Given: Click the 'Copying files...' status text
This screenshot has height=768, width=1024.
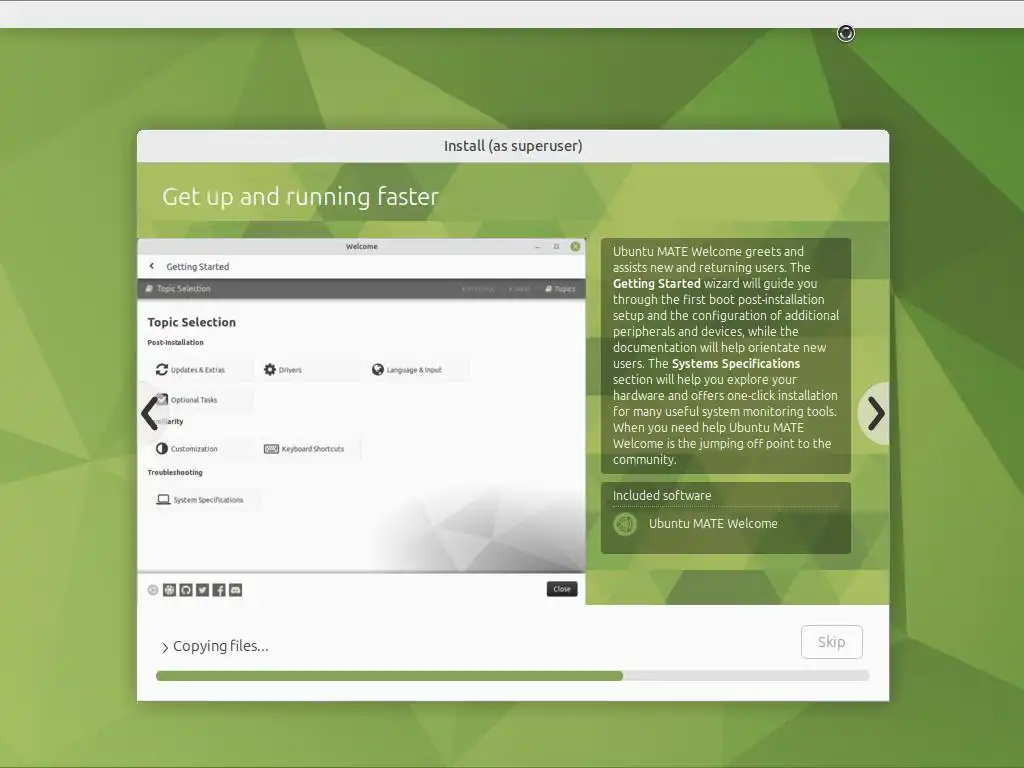Looking at the screenshot, I should pos(221,646).
